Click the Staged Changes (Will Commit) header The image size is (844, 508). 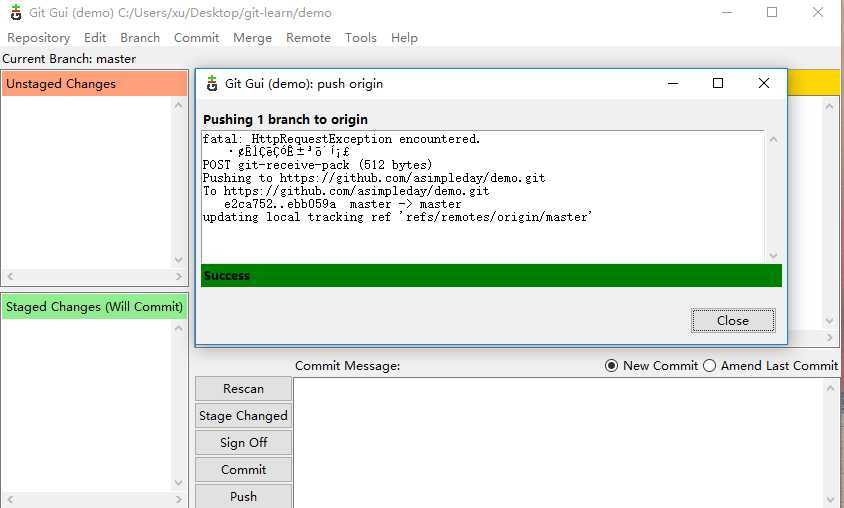click(x=94, y=307)
